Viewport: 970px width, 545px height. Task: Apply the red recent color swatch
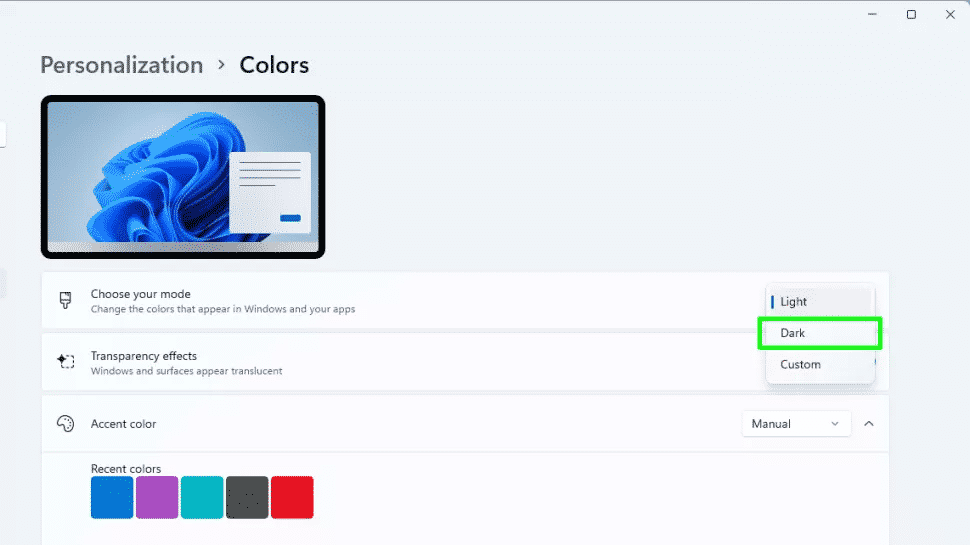(292, 497)
